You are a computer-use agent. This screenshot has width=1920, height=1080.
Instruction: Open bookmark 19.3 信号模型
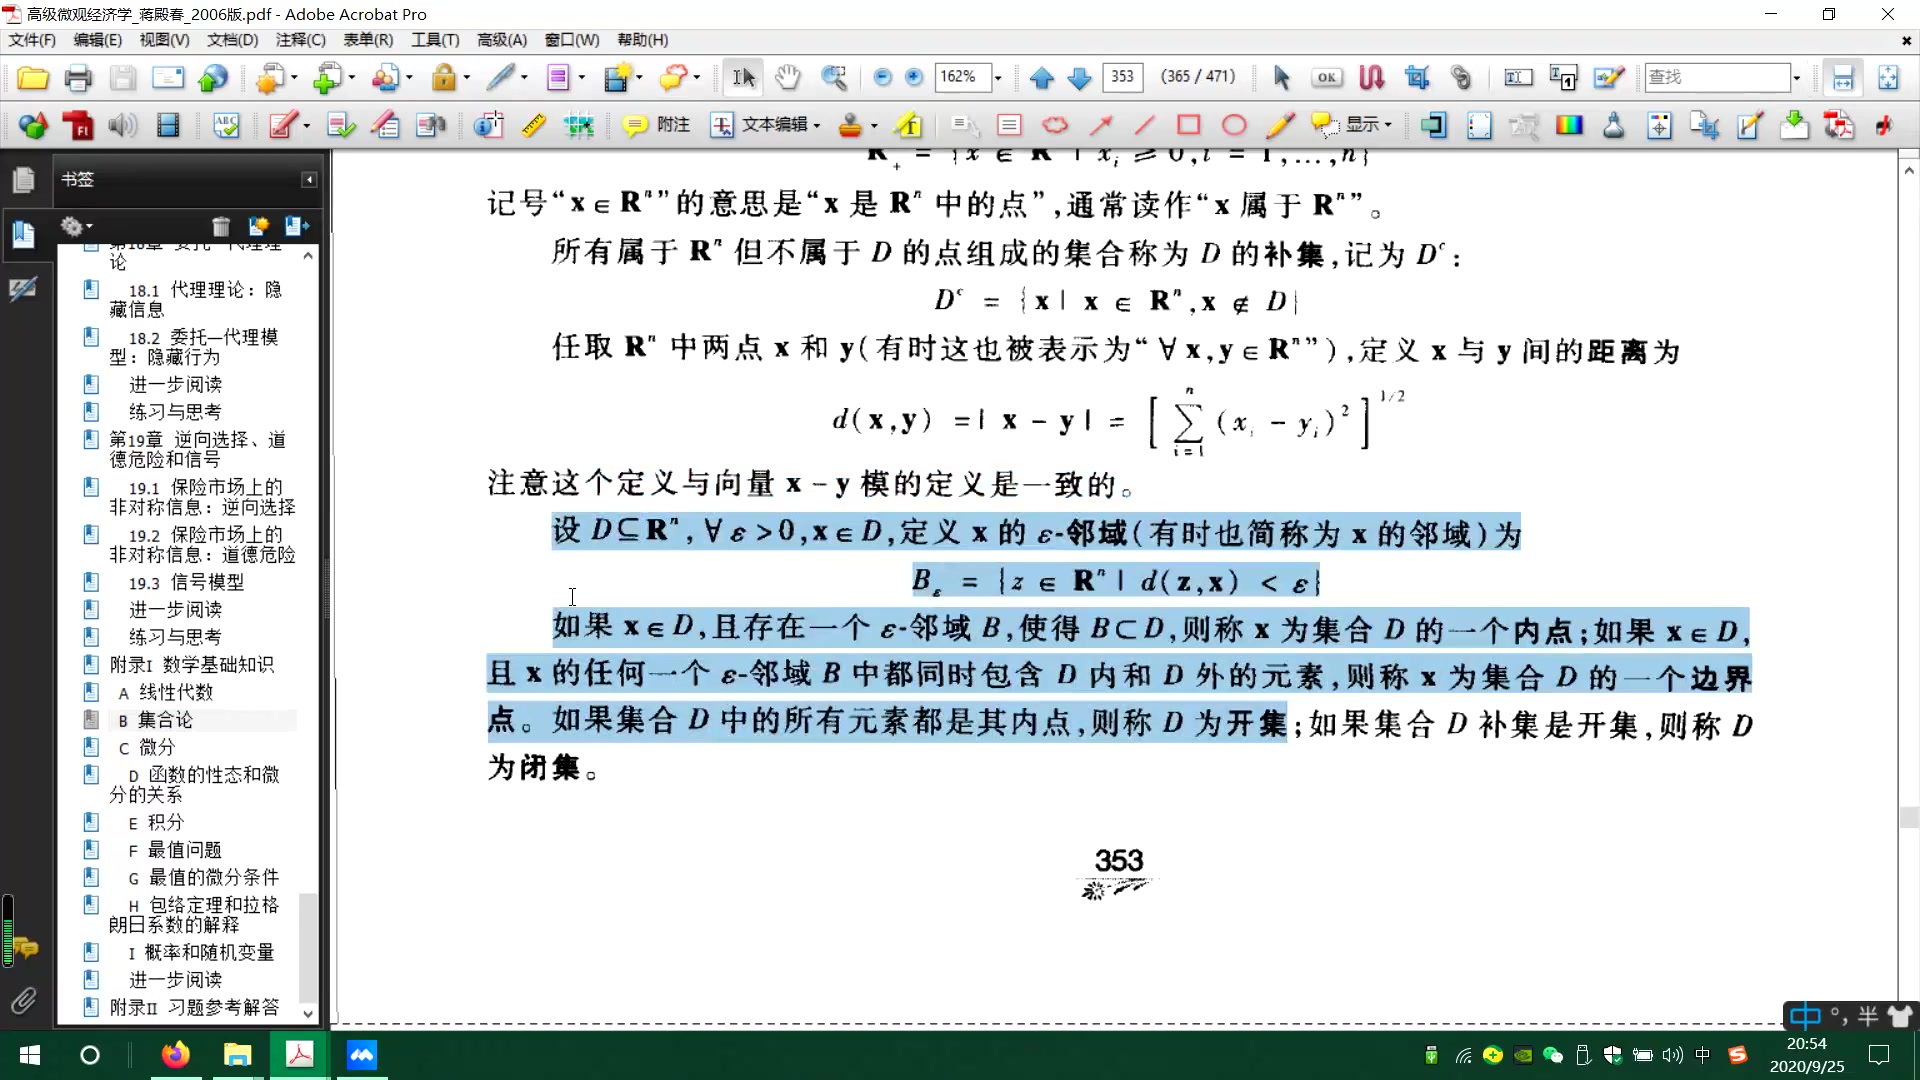[x=186, y=582]
